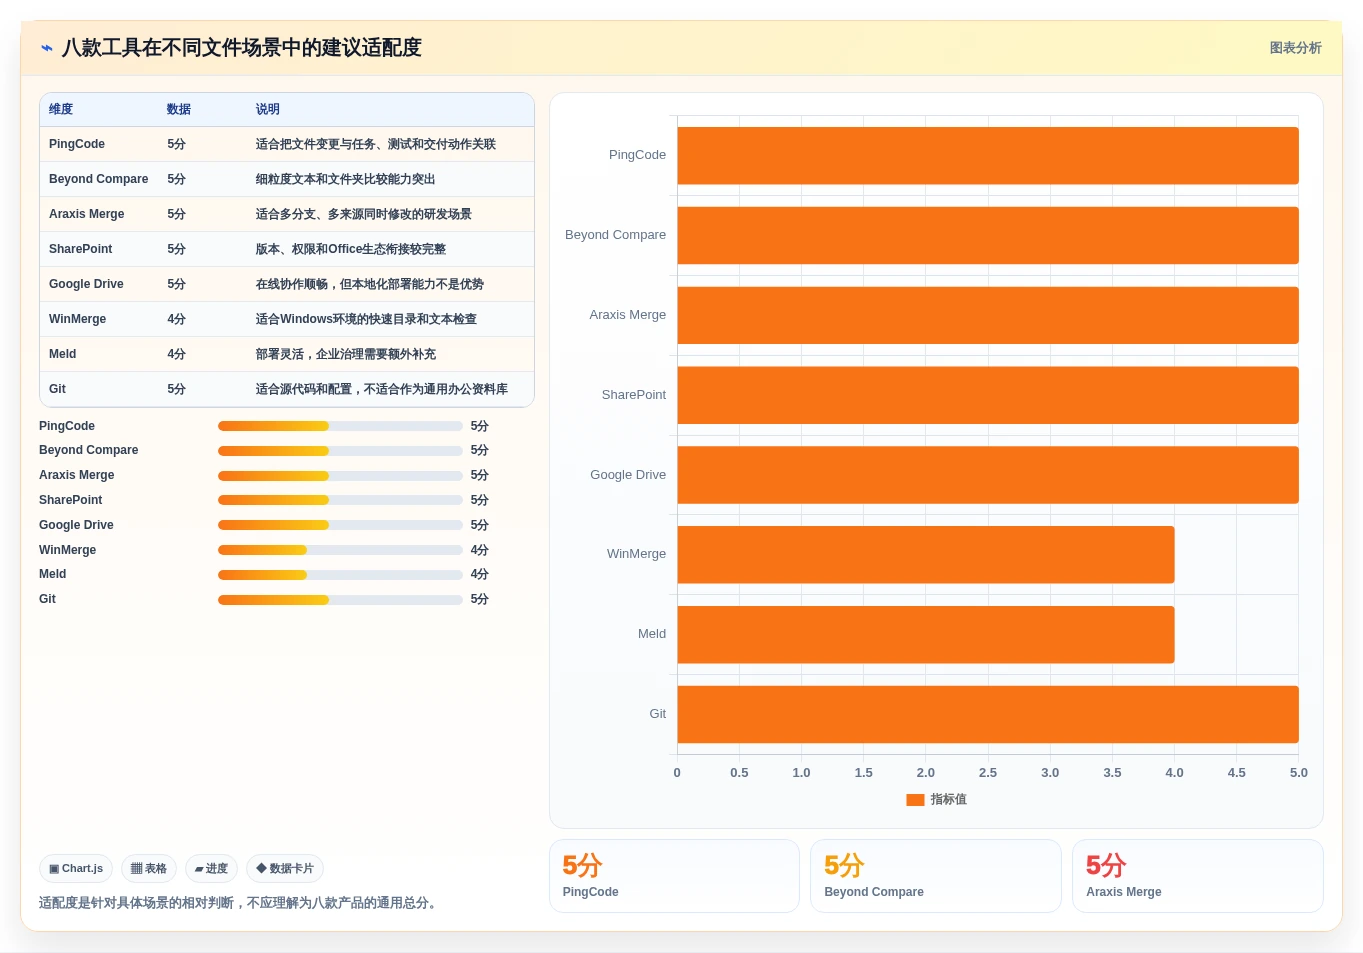Click the 表格 tag chip
The width and height of the screenshot is (1363, 953).
tap(149, 869)
